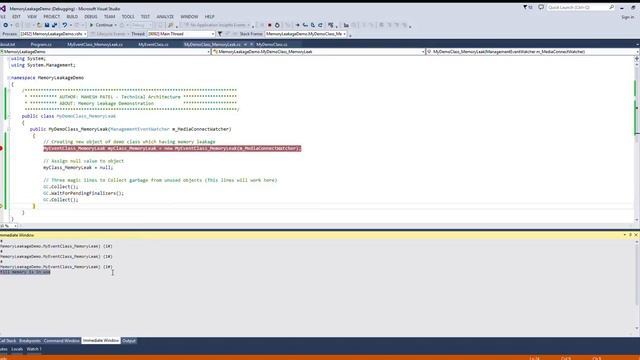640x360 pixels.
Task: Click the red breakpoint marker in margin
Action: 1,149
